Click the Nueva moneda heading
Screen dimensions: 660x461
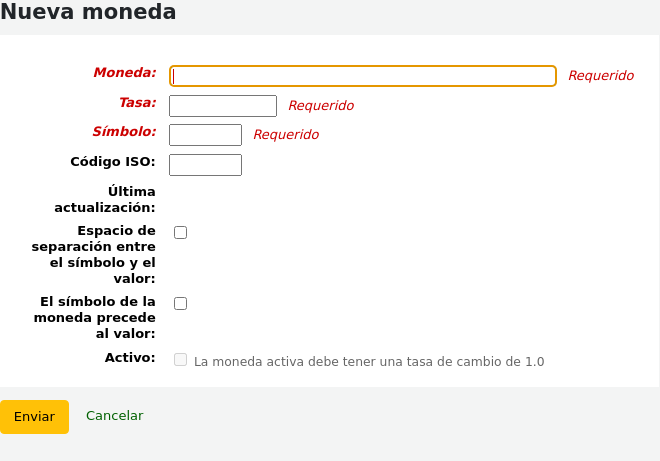tap(88, 13)
